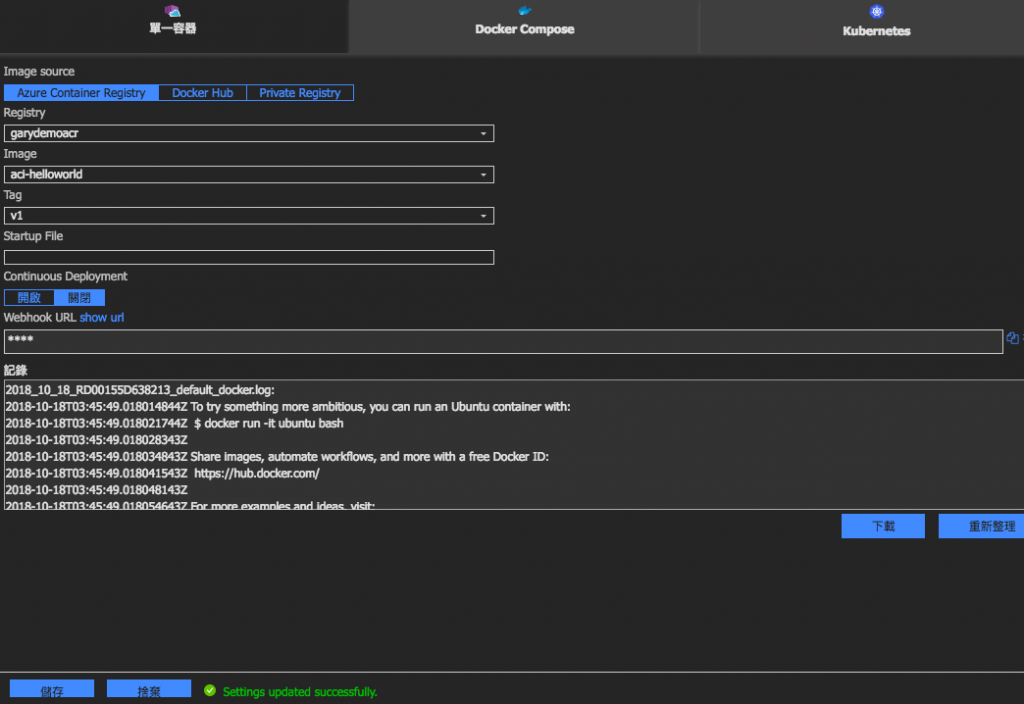Viewport: 1024px width, 704px height.
Task: Click the masked Webhook URL field
Action: [x=504, y=341]
